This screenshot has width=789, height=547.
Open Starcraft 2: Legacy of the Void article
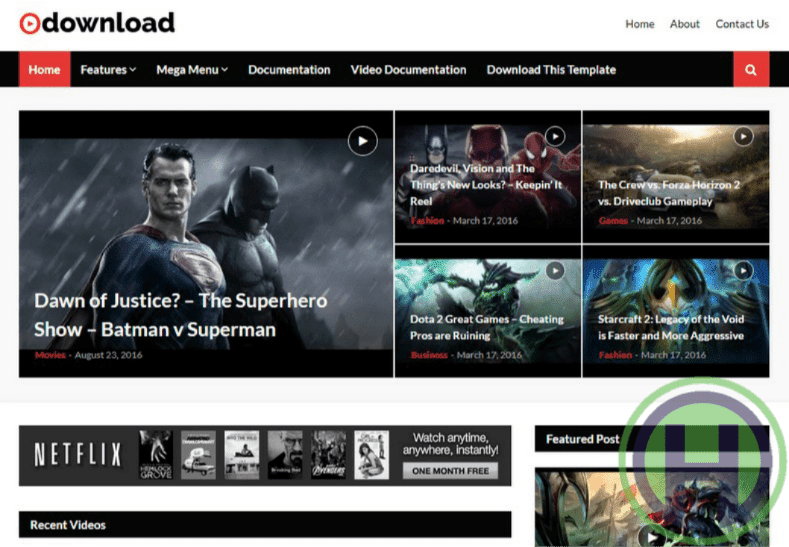(671, 327)
